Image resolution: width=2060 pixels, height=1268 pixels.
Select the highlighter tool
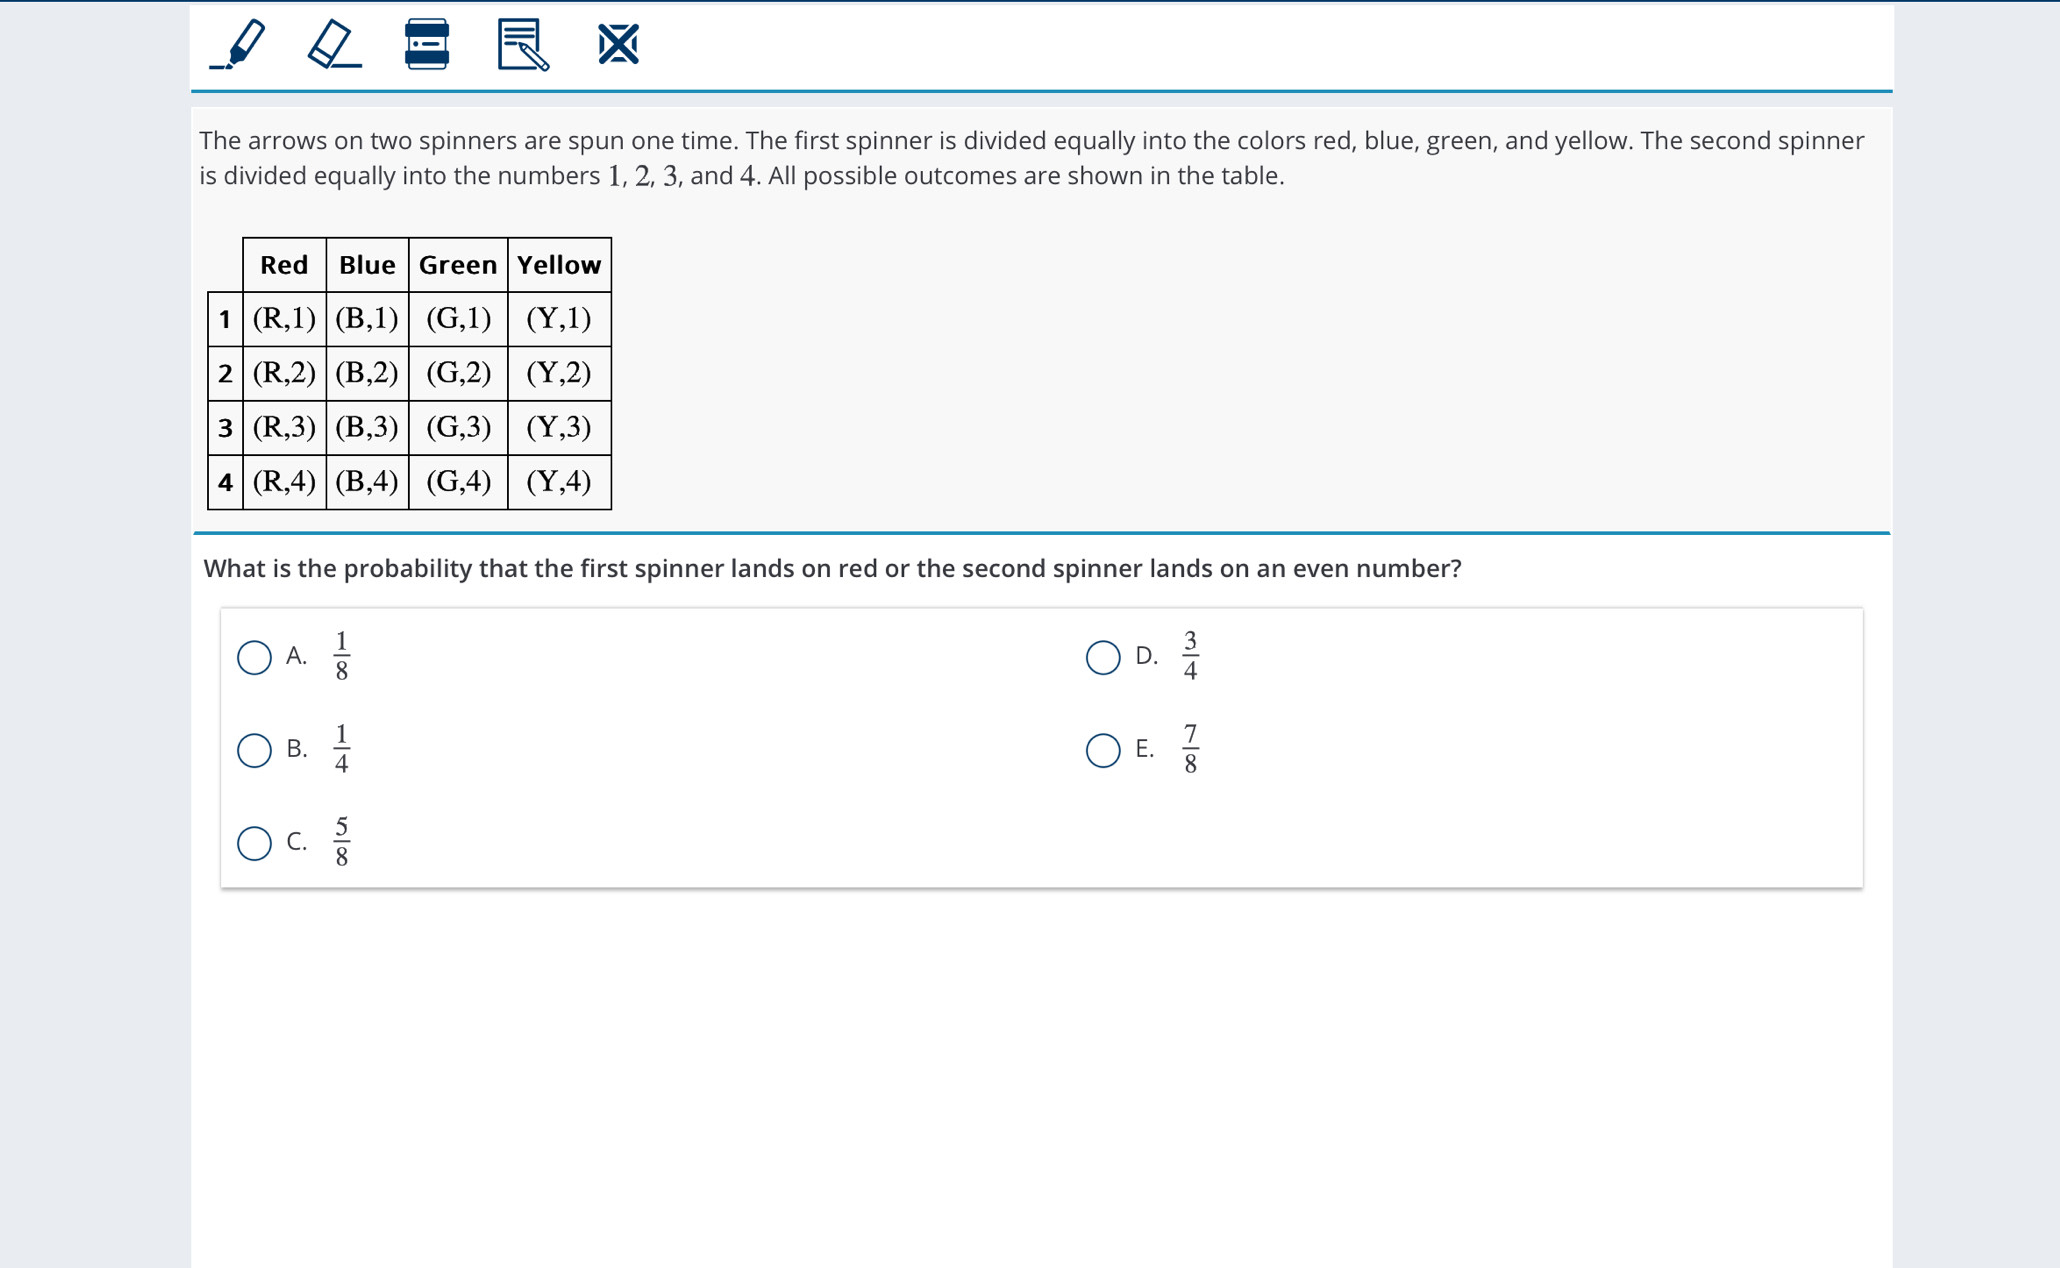click(x=238, y=44)
